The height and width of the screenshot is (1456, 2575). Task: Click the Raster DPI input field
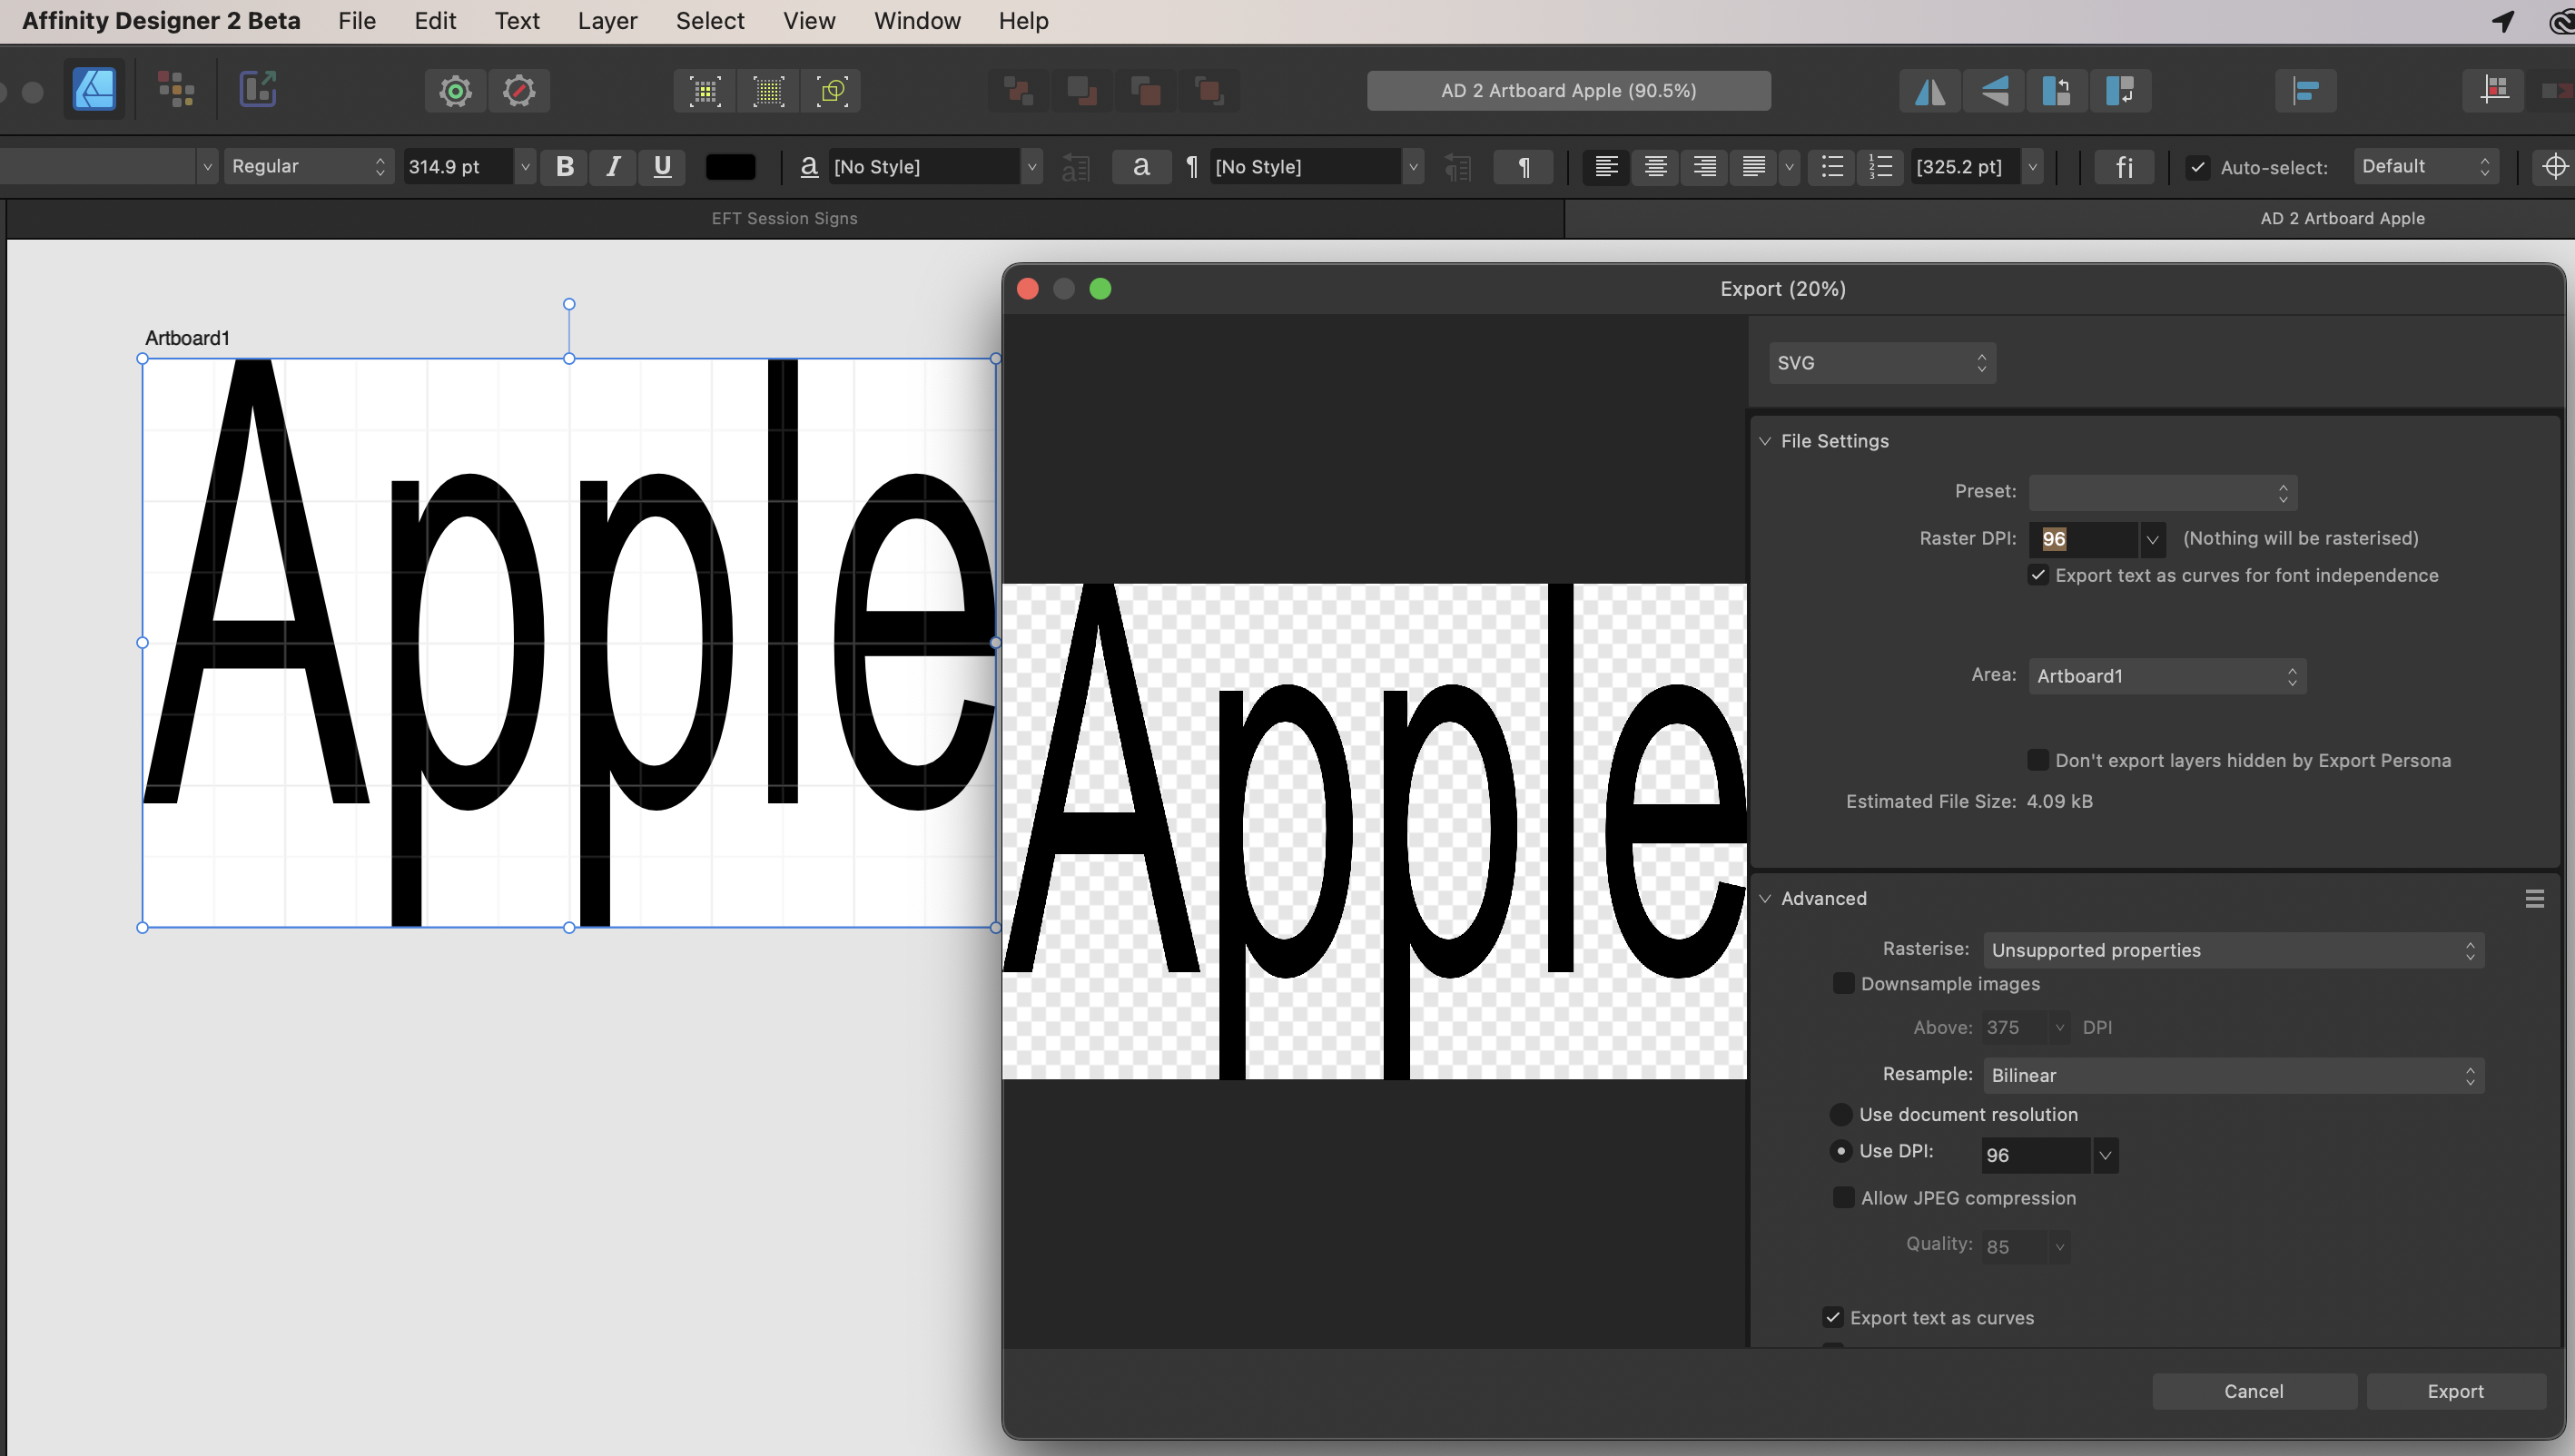pyautogui.click(x=2083, y=540)
